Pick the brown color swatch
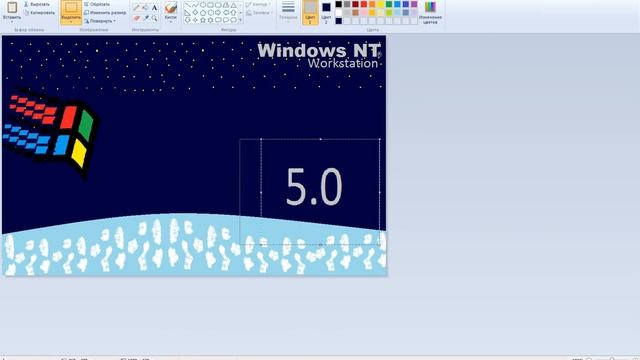 [355, 13]
